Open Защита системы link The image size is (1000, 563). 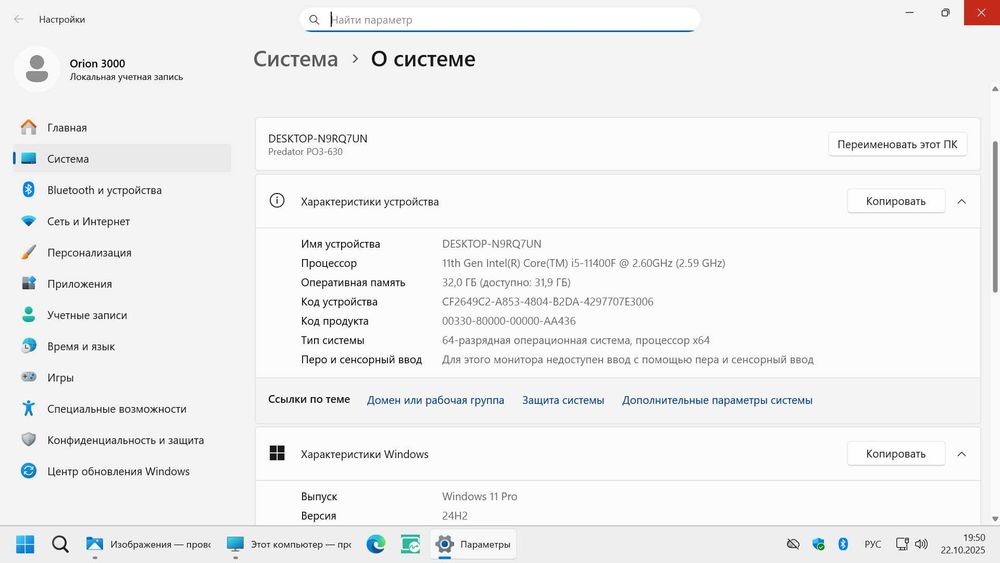[x=563, y=400]
